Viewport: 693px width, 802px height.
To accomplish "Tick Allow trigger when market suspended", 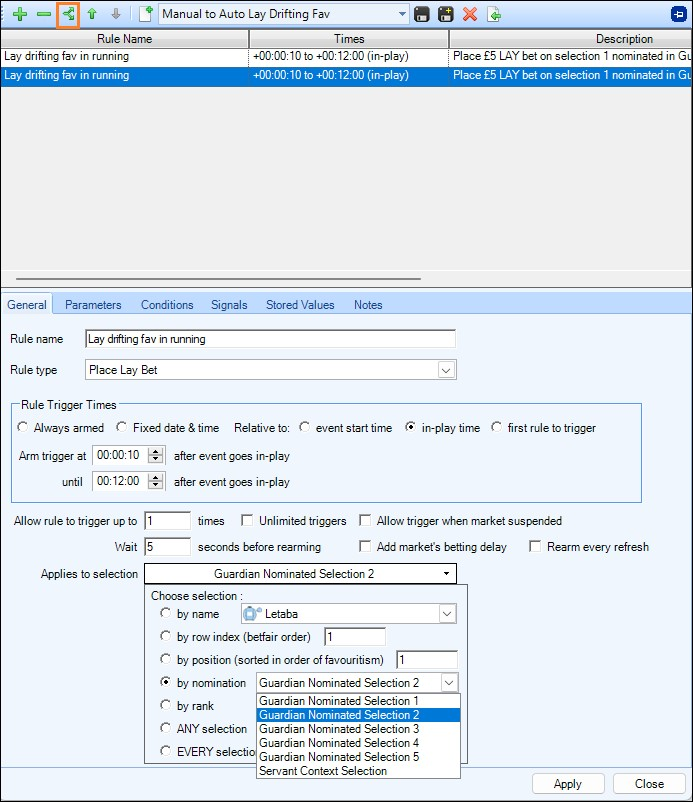I will (x=365, y=520).
